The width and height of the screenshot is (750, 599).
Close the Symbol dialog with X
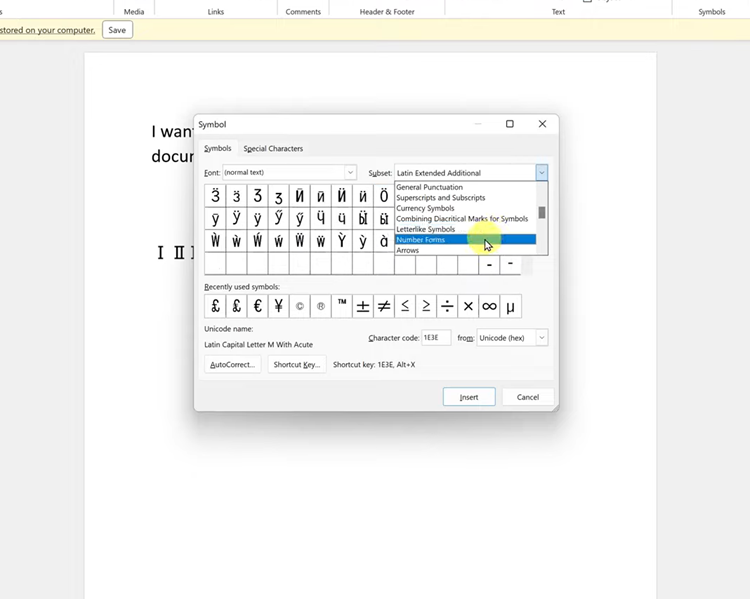pyautogui.click(x=542, y=124)
